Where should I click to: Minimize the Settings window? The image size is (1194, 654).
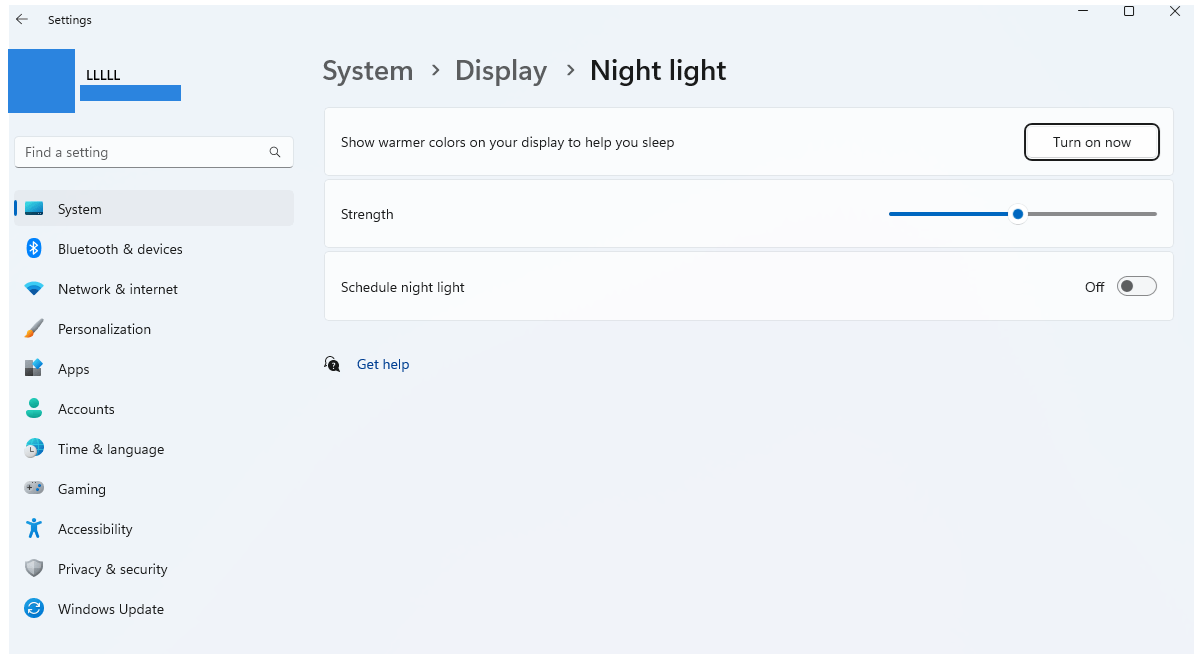pos(1083,11)
